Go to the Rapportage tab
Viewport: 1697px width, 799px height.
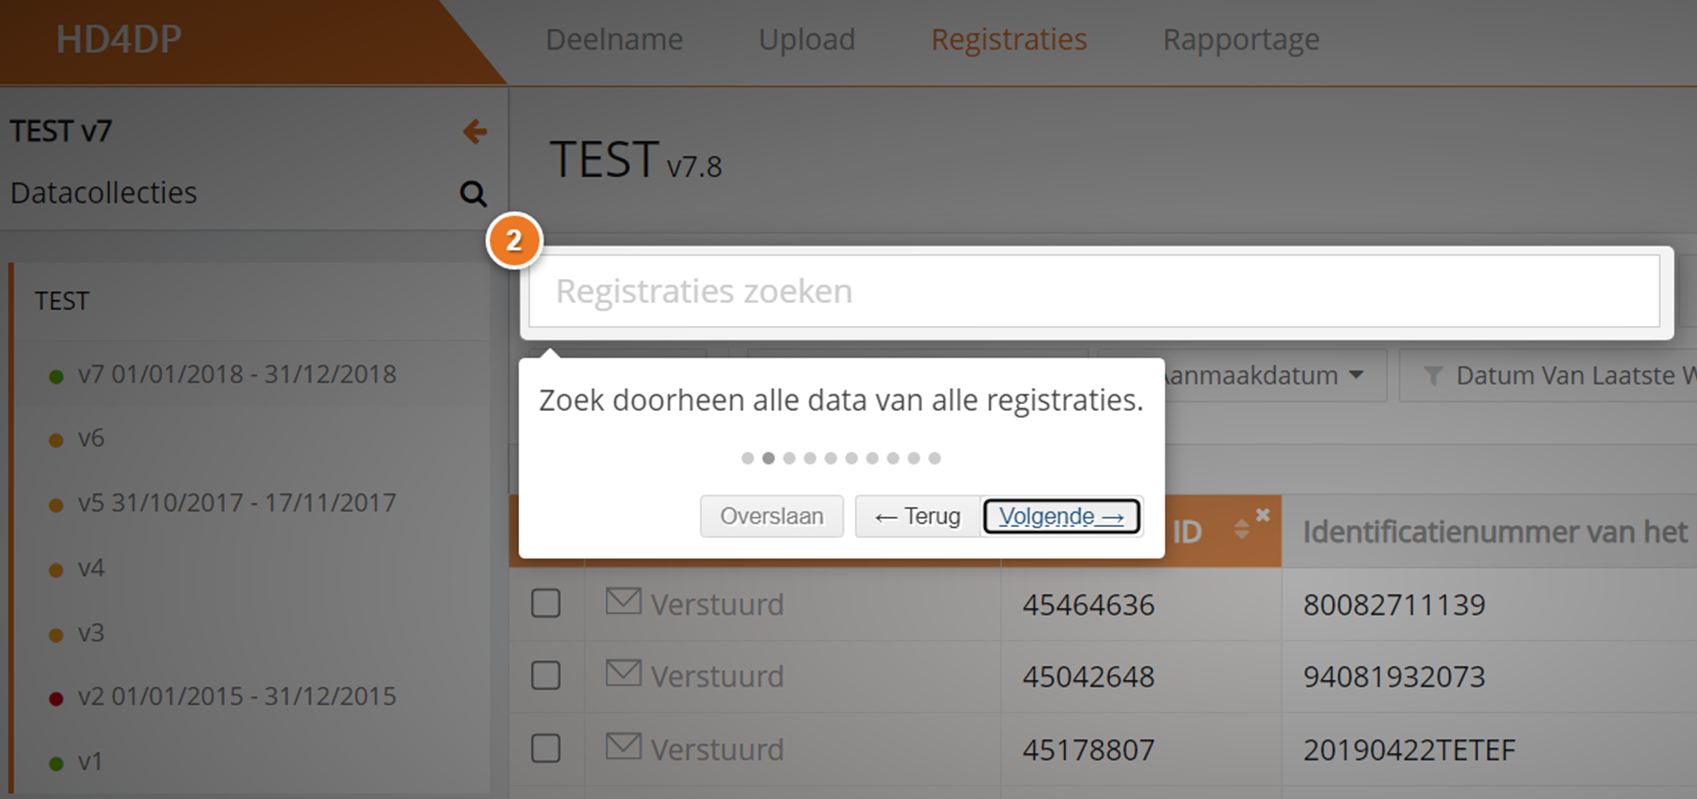[x=1240, y=40]
